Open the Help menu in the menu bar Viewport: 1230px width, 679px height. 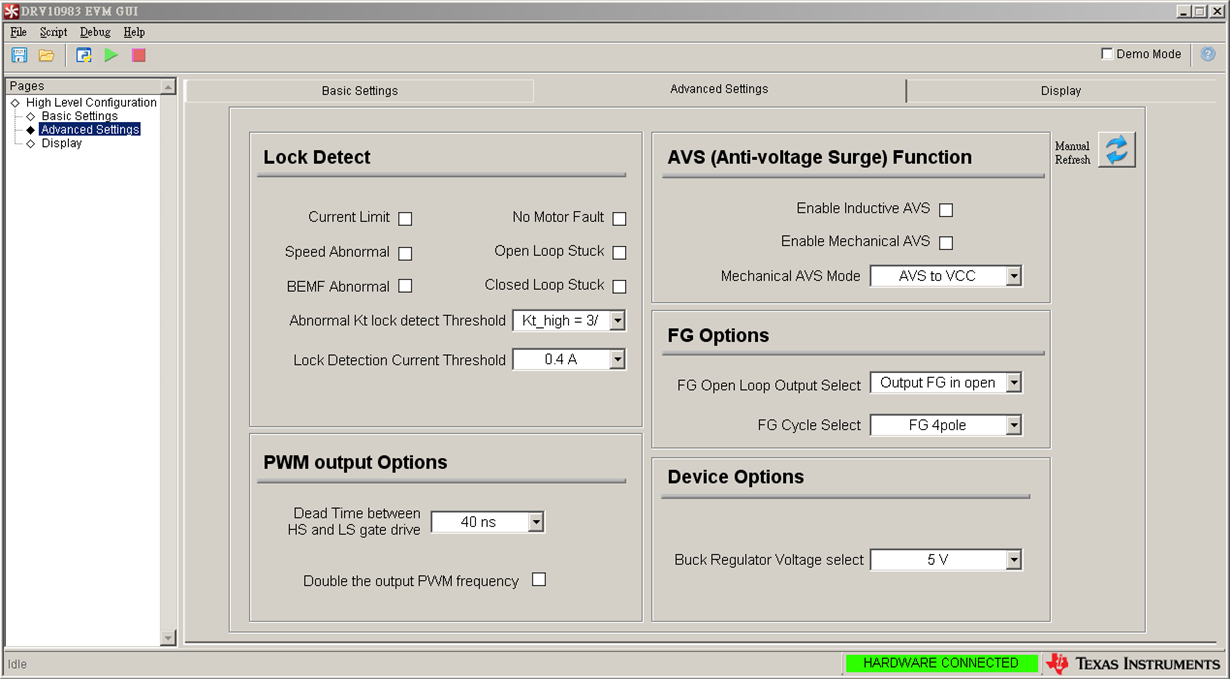click(x=134, y=32)
